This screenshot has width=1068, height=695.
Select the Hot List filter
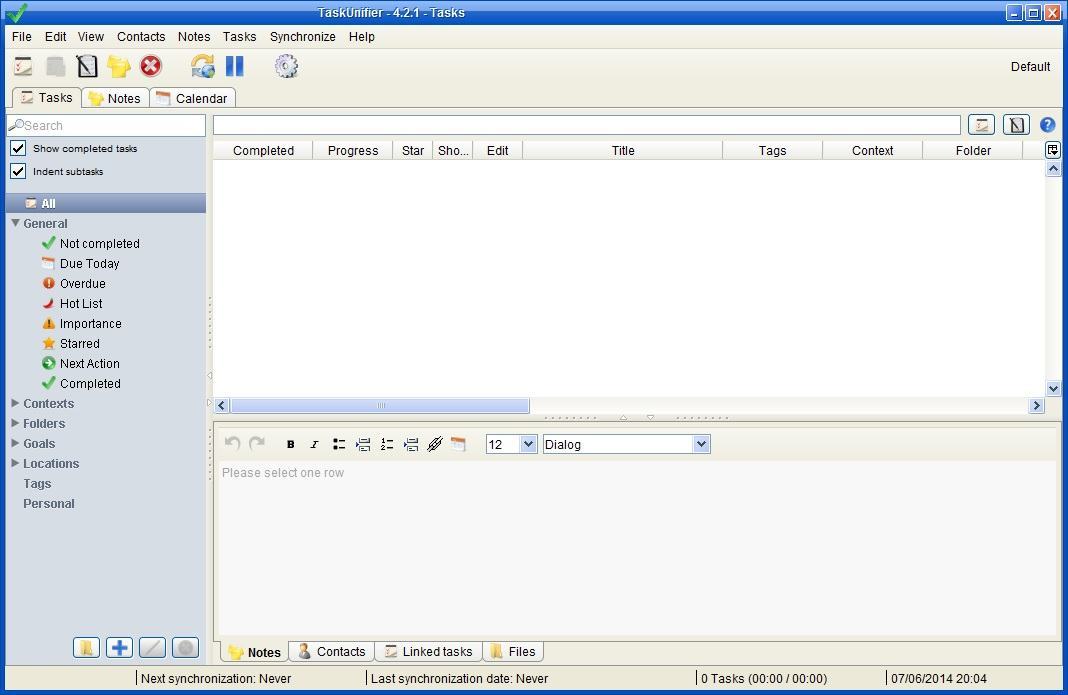(81, 303)
